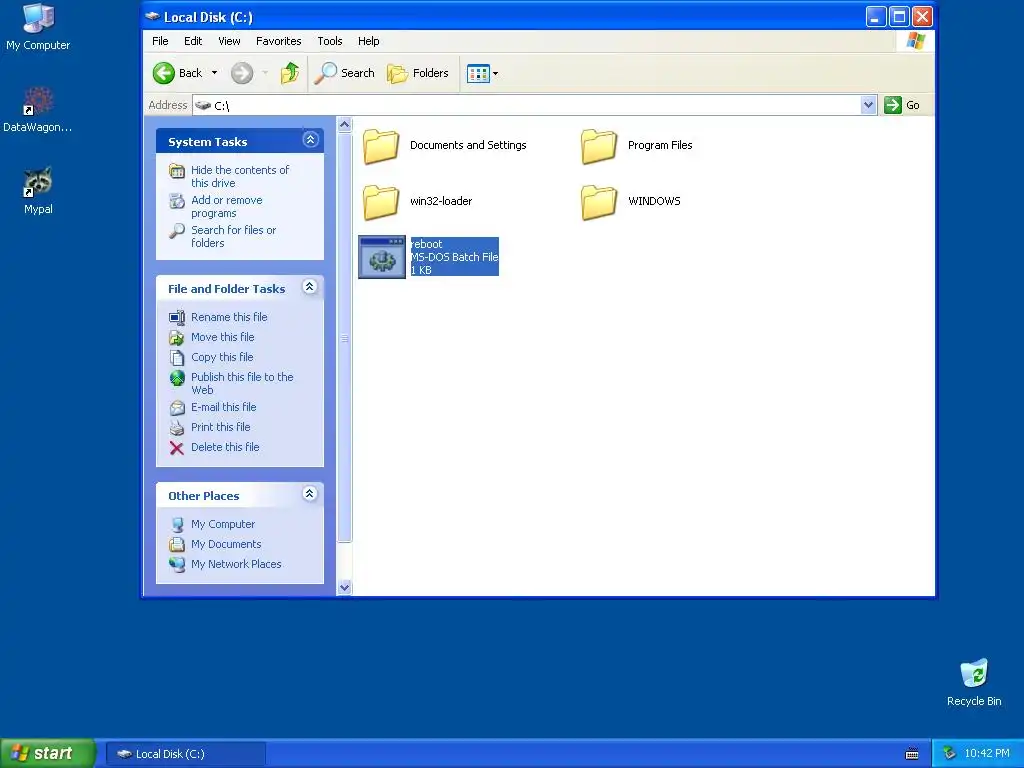Click Search for files or folders link
This screenshot has height=768, width=1024.
coord(233,236)
